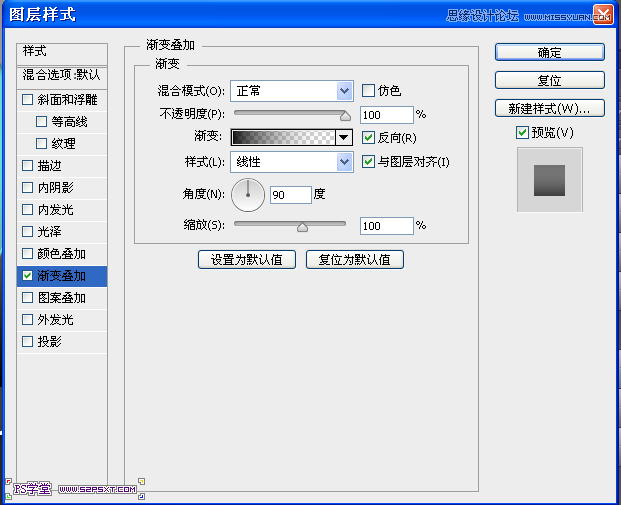This screenshot has width=621, height=505.
Task: Click the 复位 button
Action: [x=550, y=80]
